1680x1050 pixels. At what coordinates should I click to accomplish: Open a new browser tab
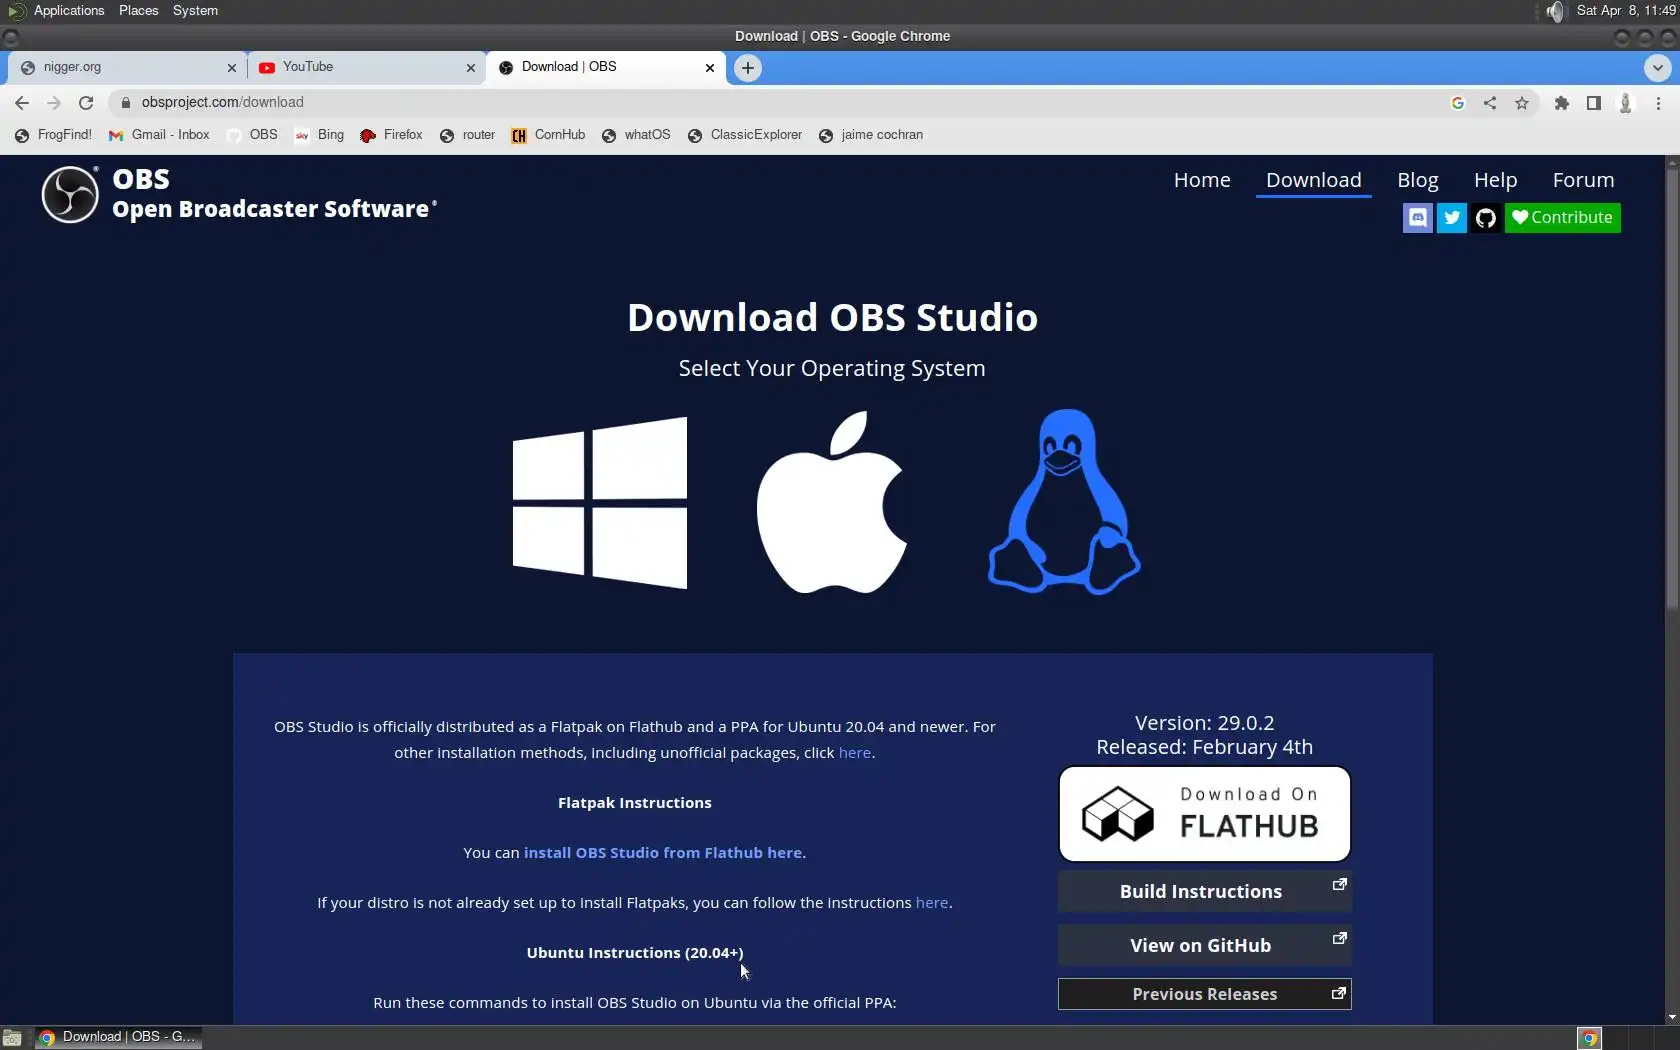747,68
